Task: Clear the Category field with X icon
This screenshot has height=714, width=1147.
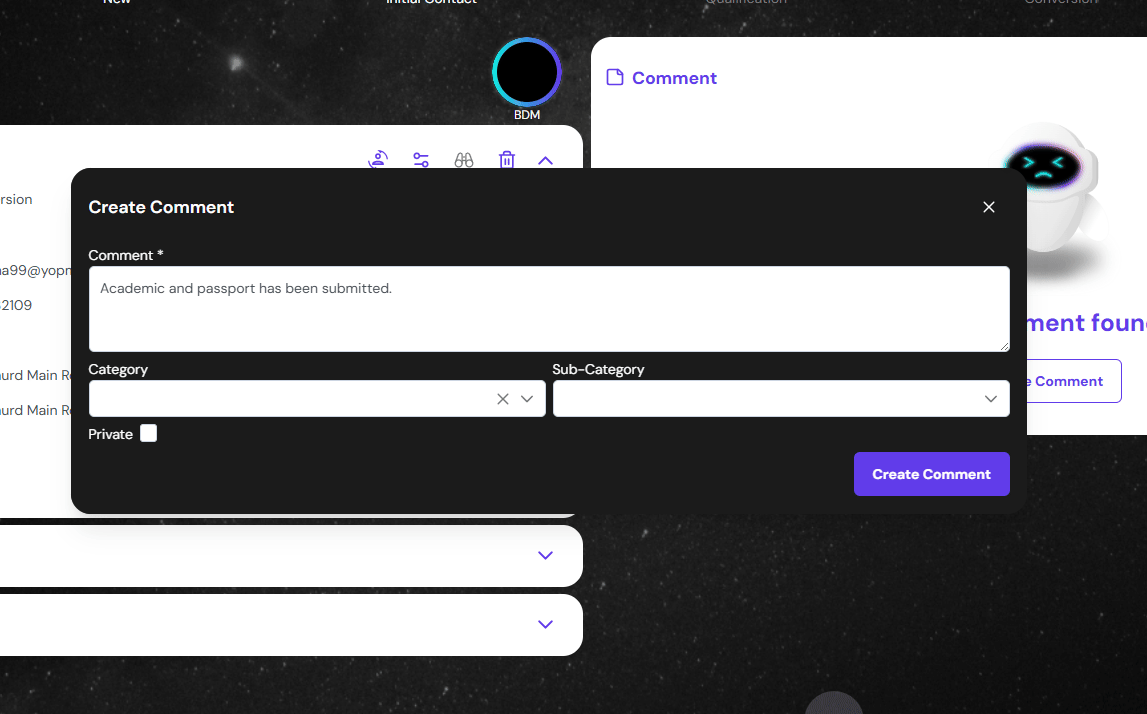Action: point(503,399)
